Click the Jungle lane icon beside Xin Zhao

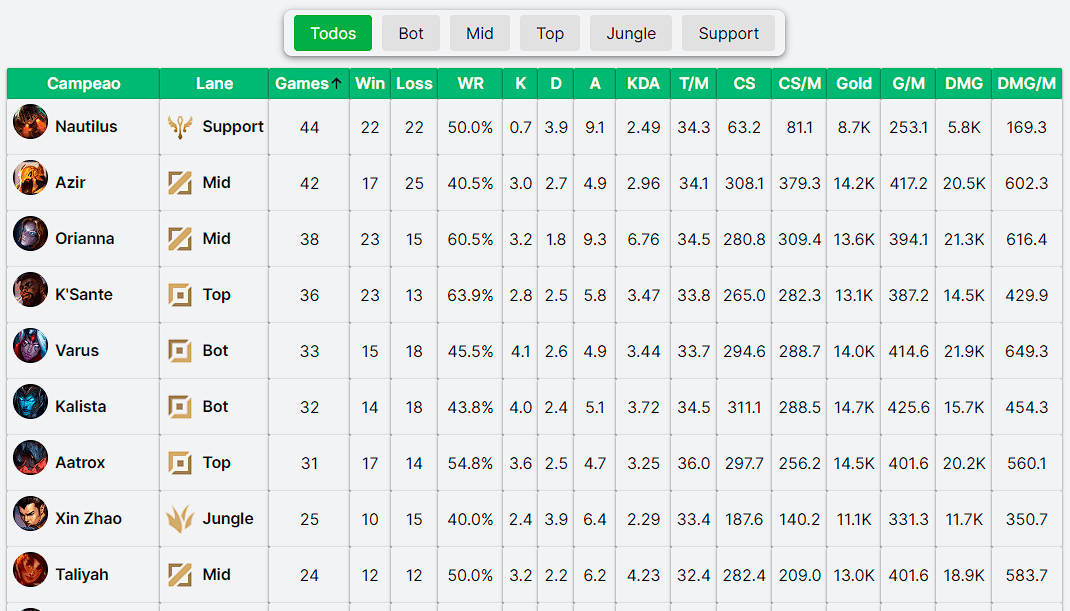(180, 518)
